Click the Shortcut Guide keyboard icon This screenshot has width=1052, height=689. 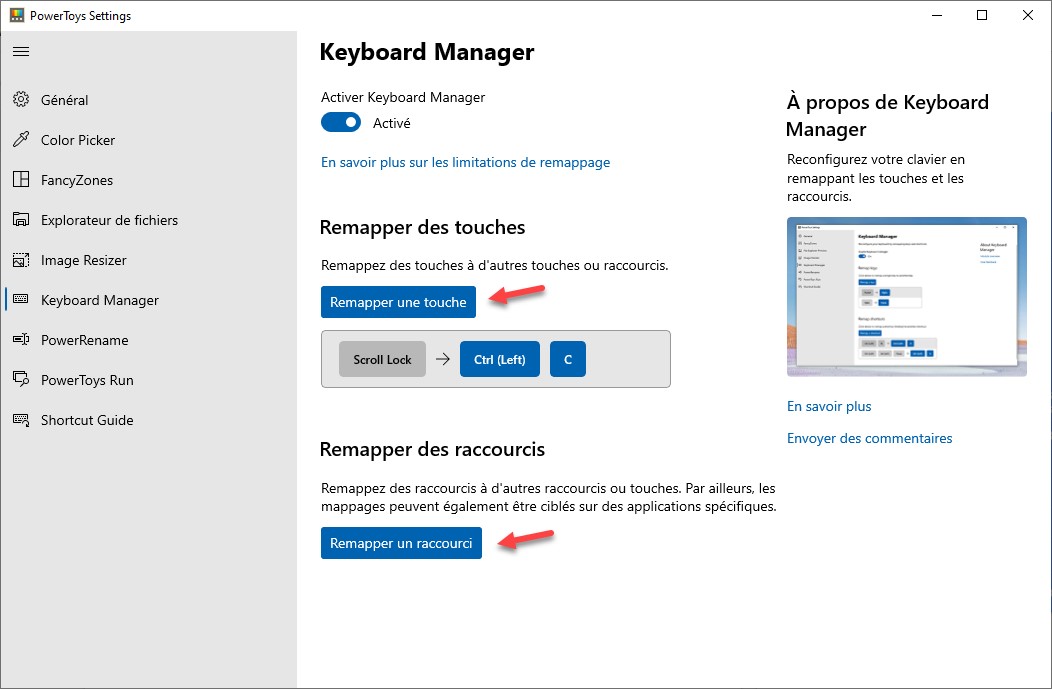21,420
